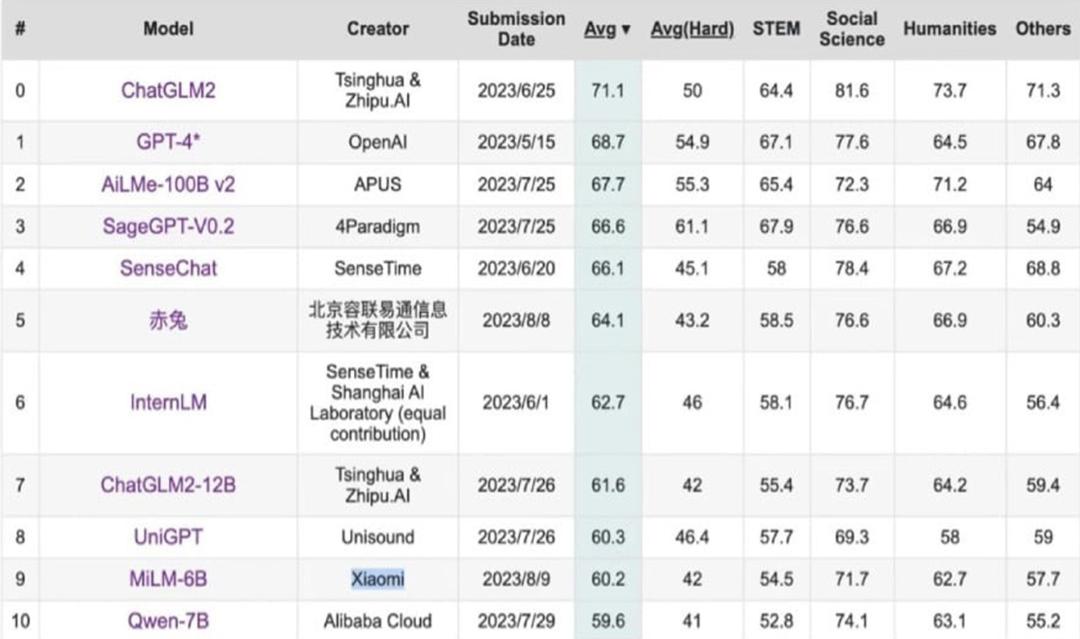1080x639 pixels.
Task: Click the Humanities column header
Action: [949, 29]
